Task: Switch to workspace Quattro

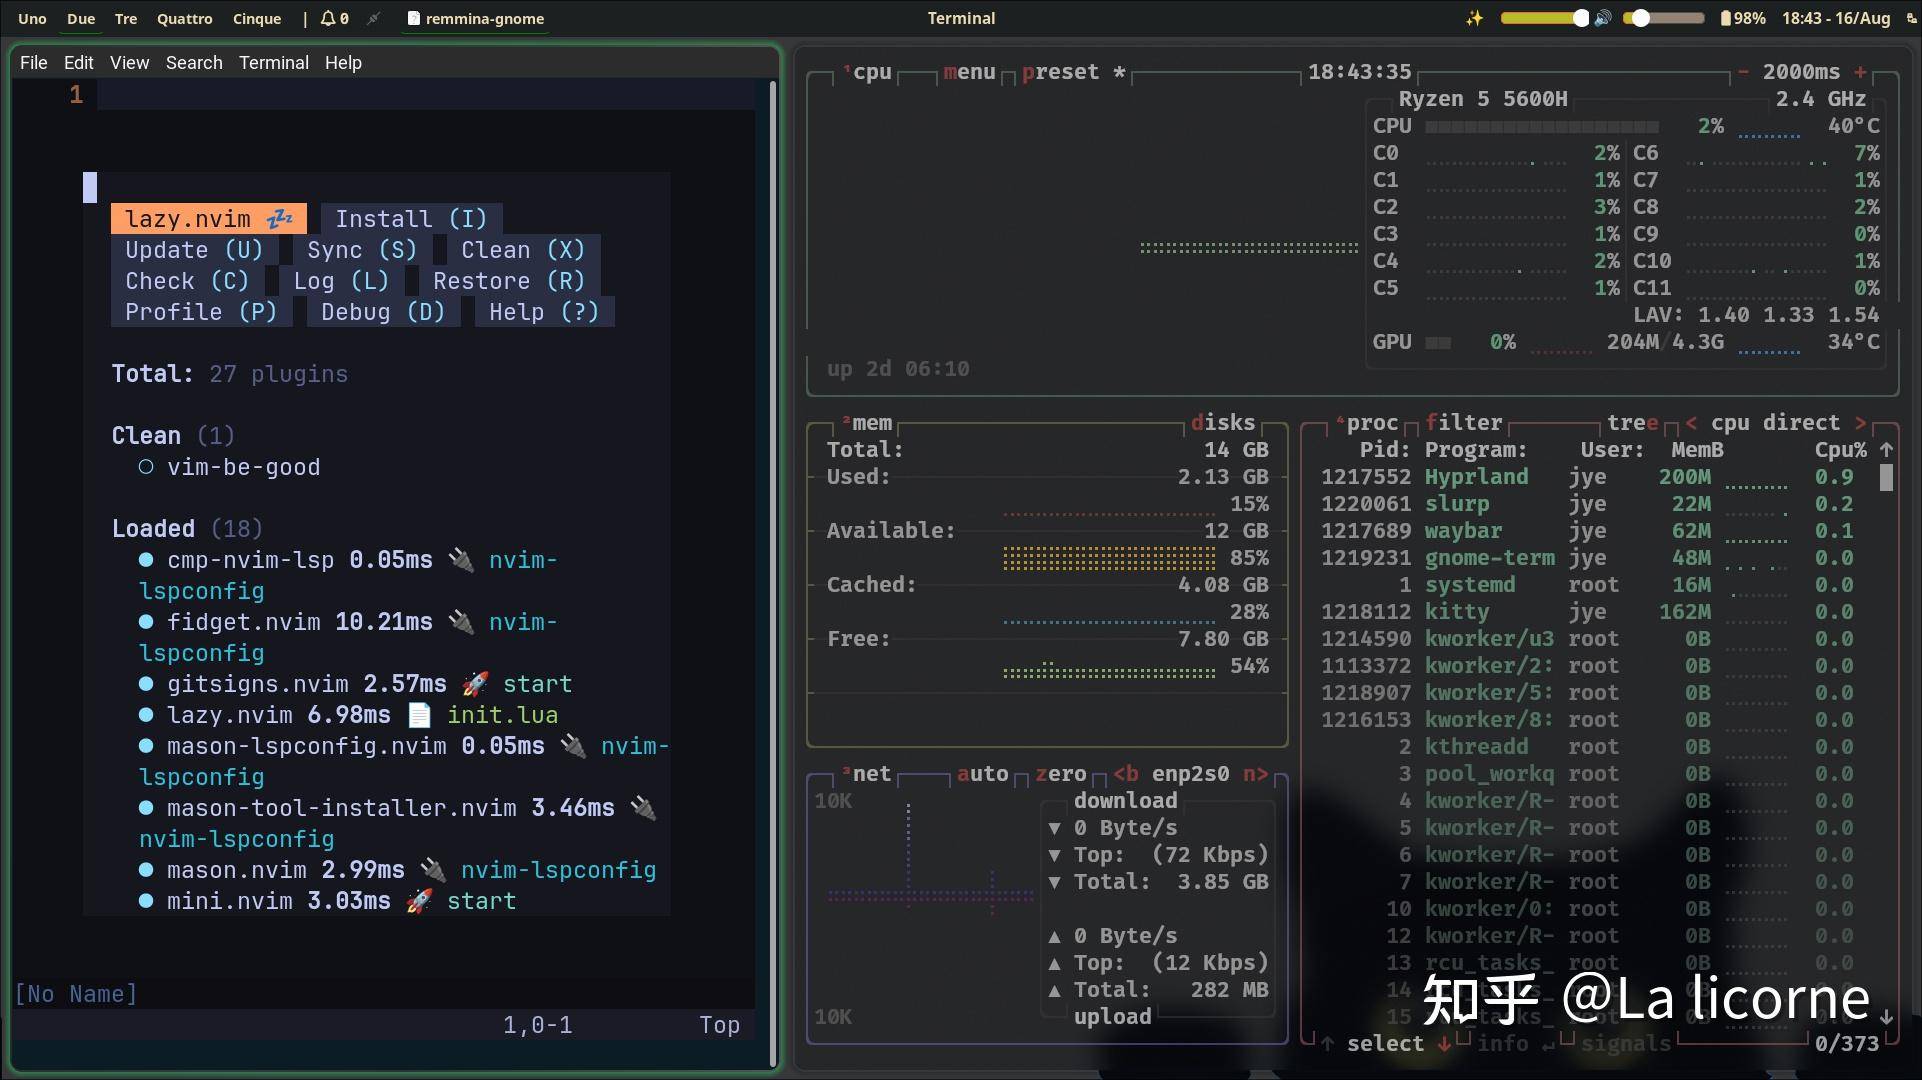Action: (x=185, y=18)
